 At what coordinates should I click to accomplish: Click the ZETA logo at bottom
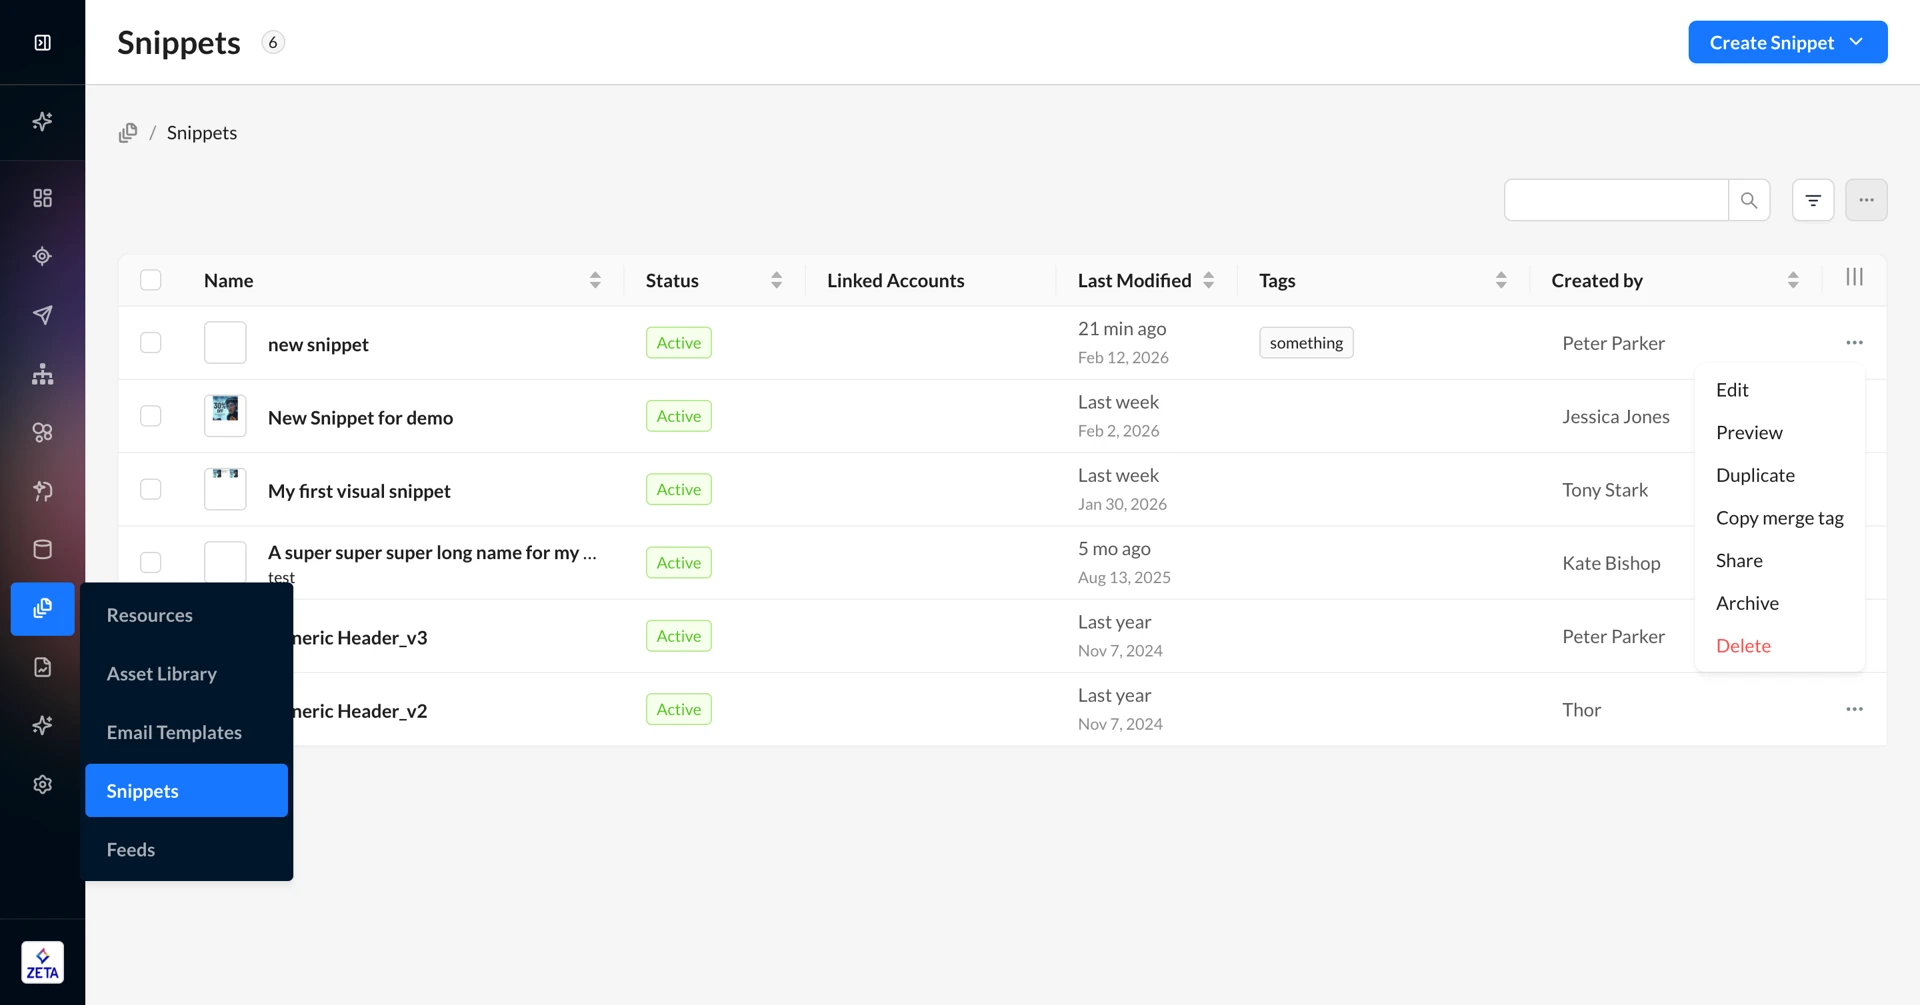(x=42, y=962)
